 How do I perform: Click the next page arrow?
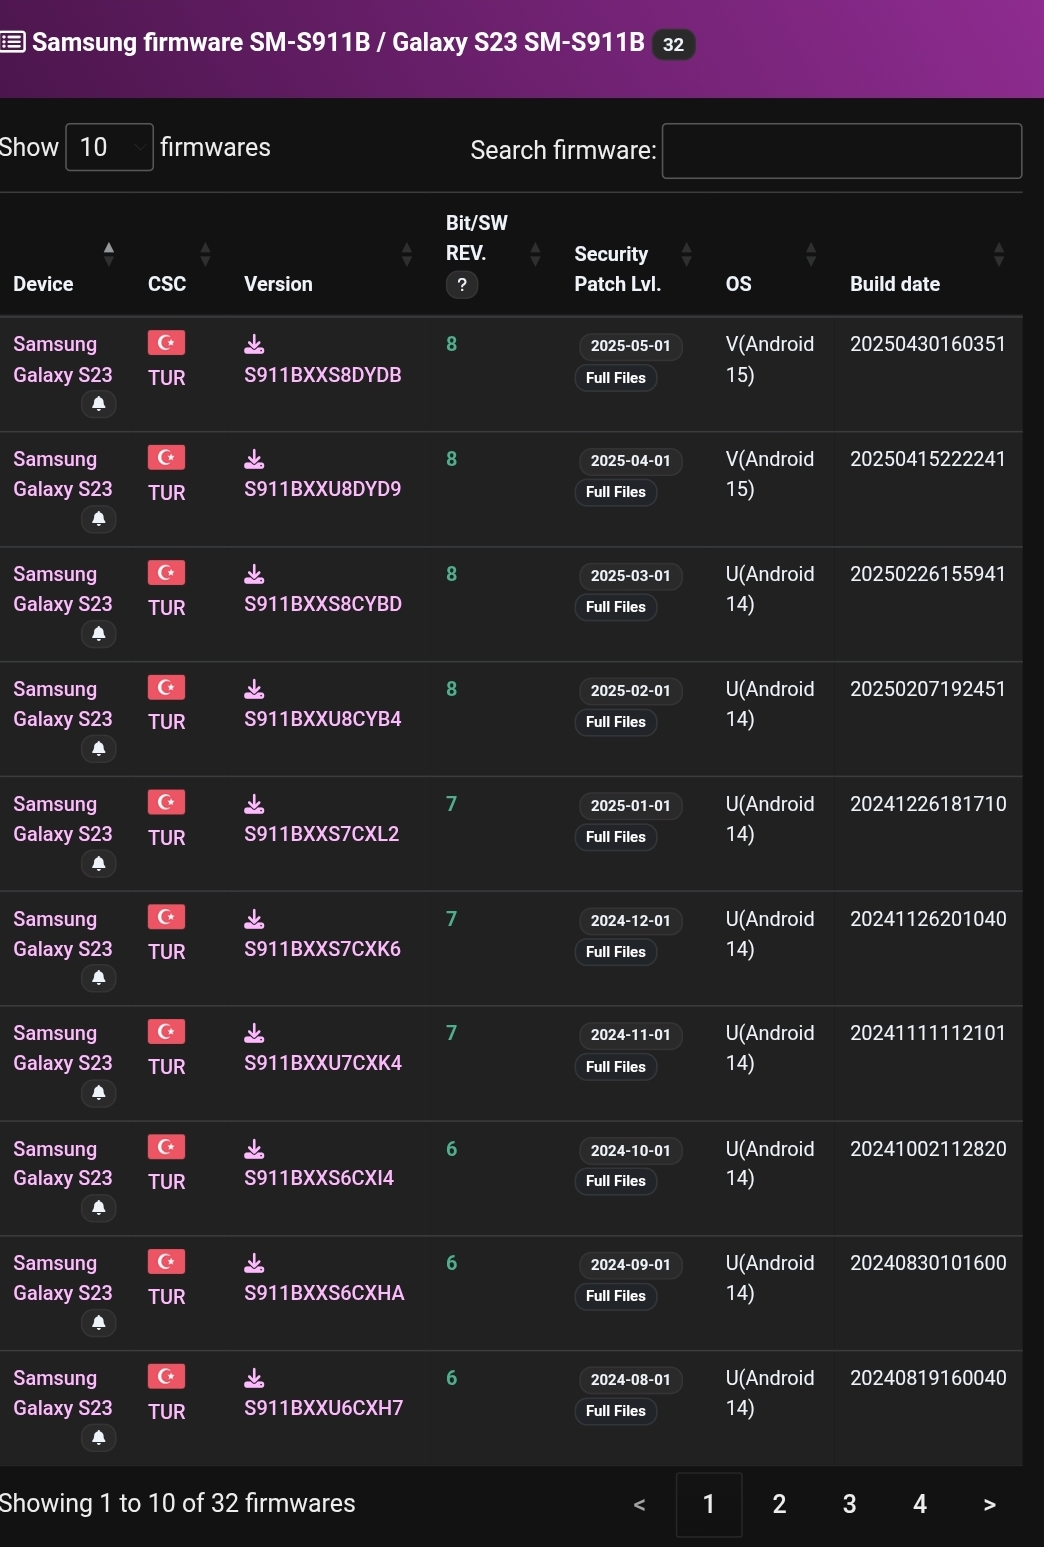click(989, 1504)
